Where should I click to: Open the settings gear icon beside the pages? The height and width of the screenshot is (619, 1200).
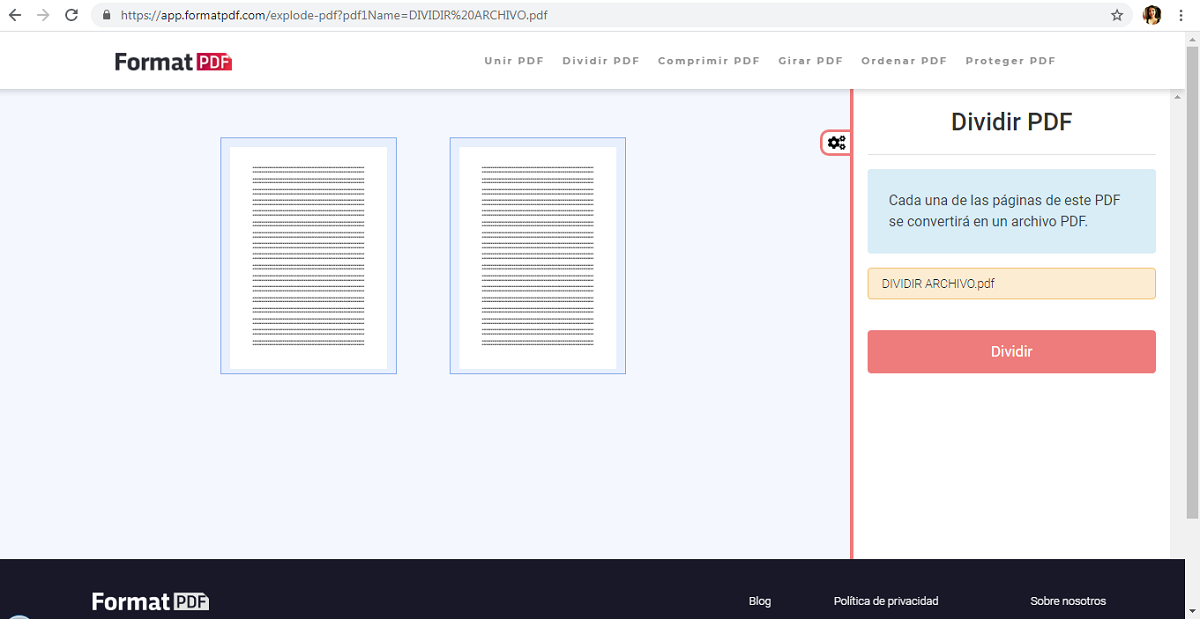pyautogui.click(x=836, y=142)
